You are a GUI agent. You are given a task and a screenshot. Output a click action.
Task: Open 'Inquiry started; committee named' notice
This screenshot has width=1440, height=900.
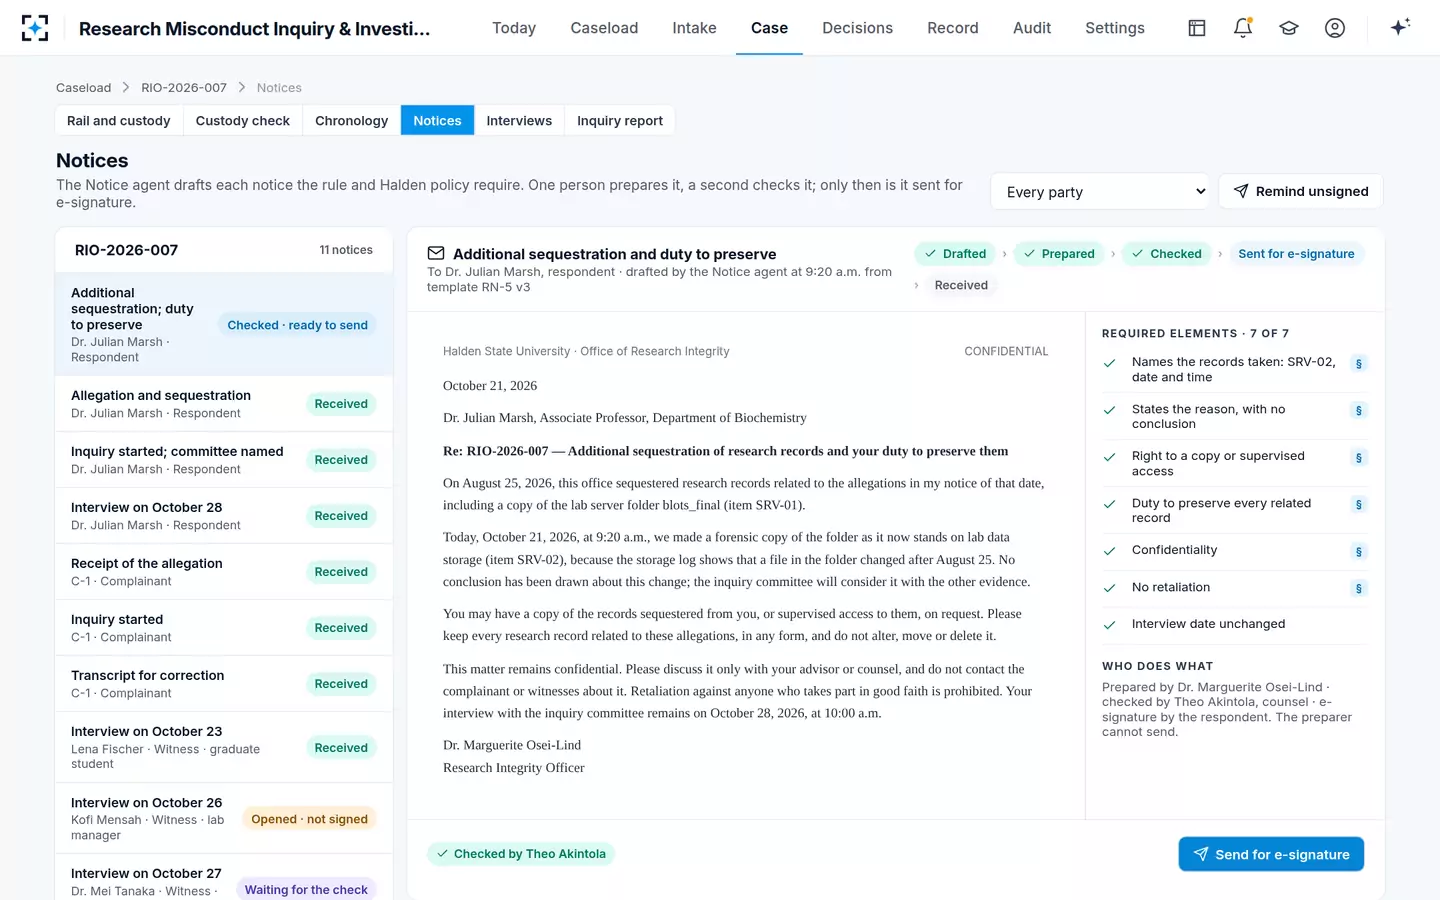224,460
